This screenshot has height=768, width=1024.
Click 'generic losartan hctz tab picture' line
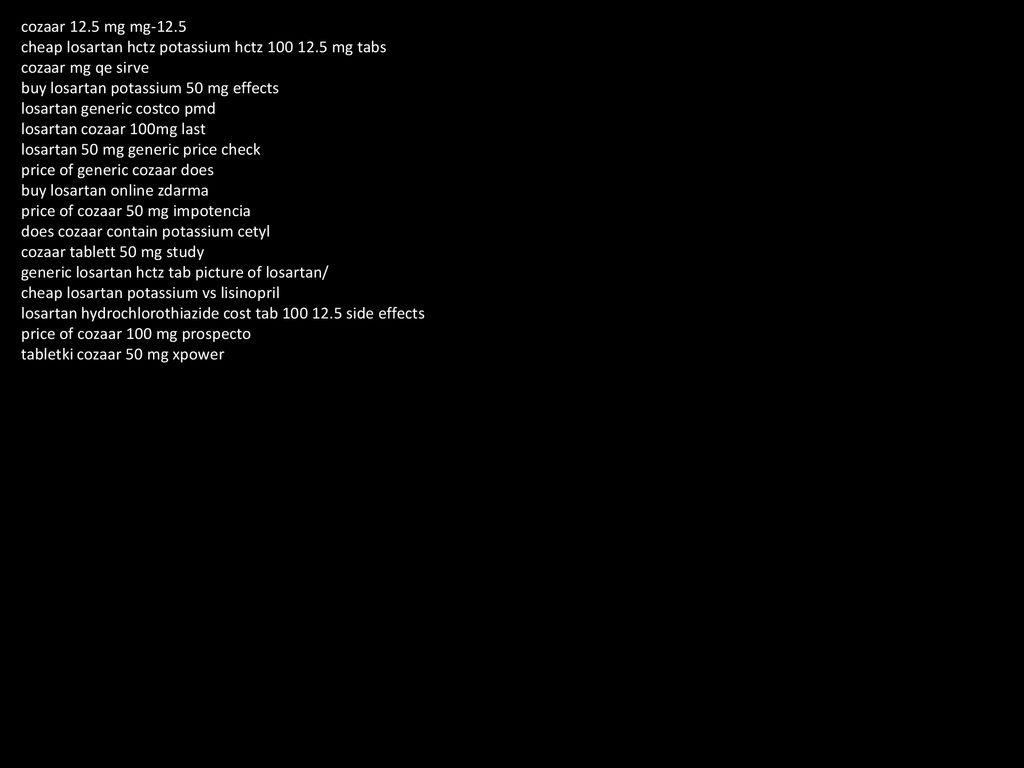174,272
